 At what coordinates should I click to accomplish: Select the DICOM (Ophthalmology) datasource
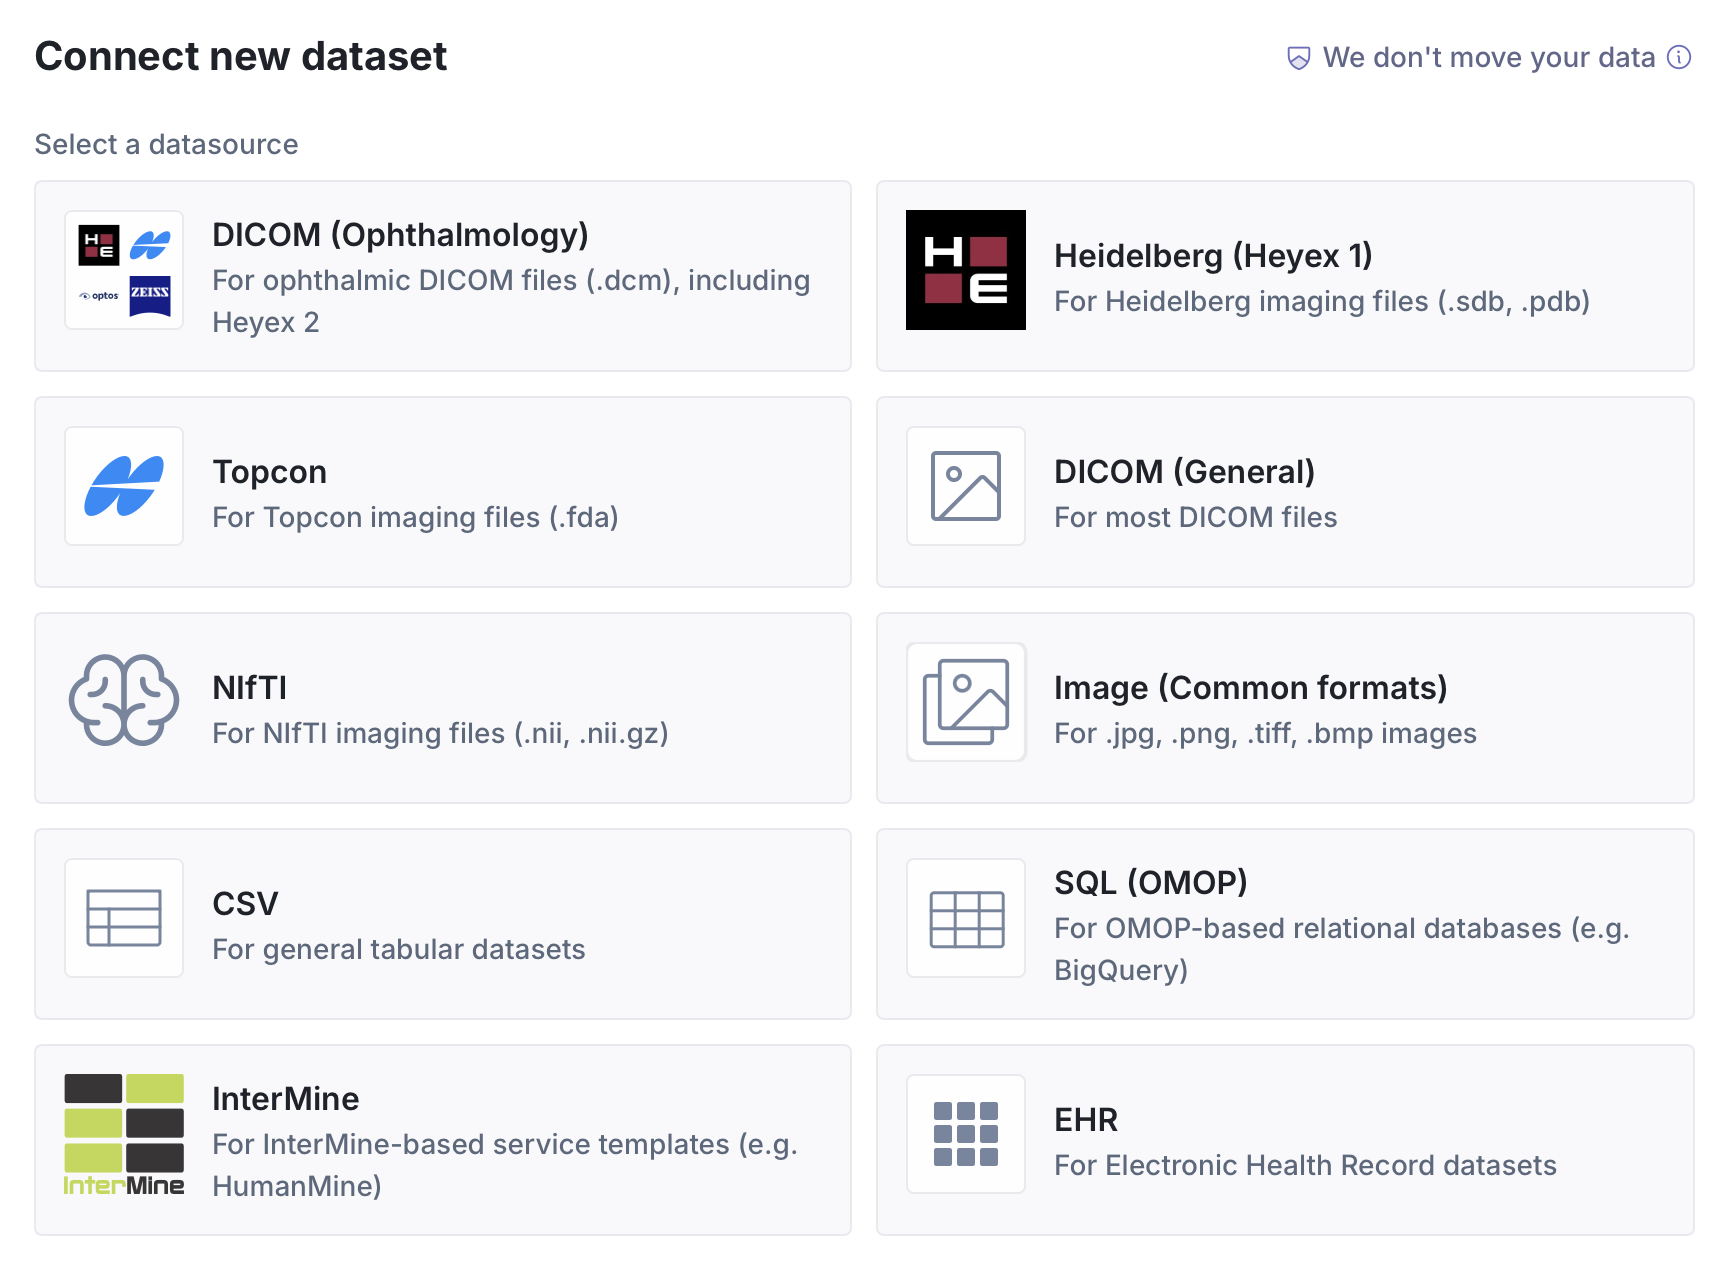(443, 276)
